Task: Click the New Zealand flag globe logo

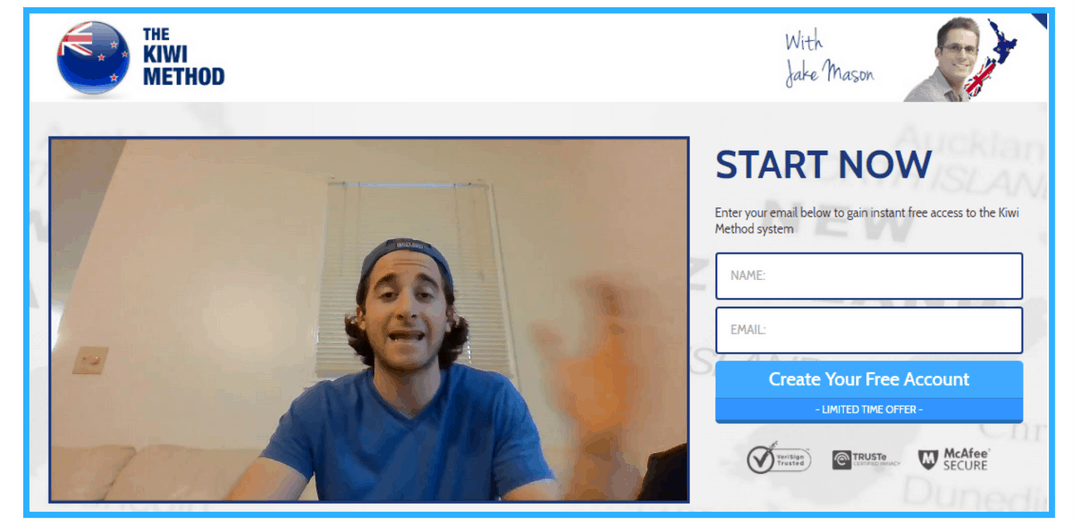Action: [93, 57]
